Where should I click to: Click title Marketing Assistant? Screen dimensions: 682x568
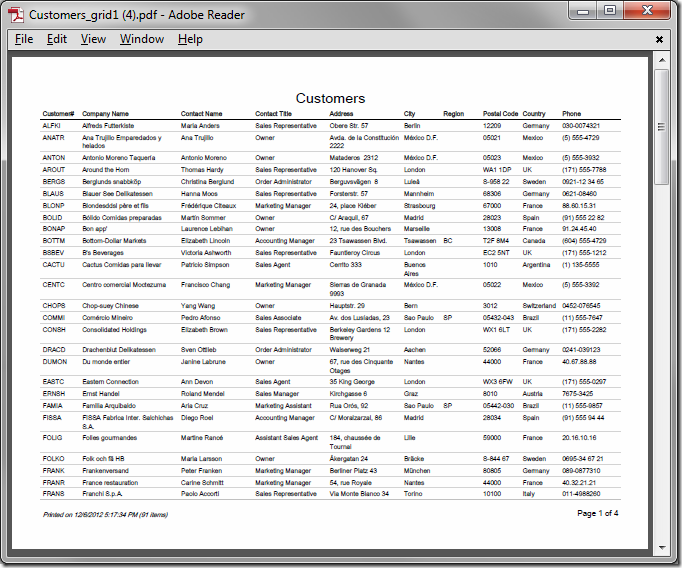[x=283, y=406]
